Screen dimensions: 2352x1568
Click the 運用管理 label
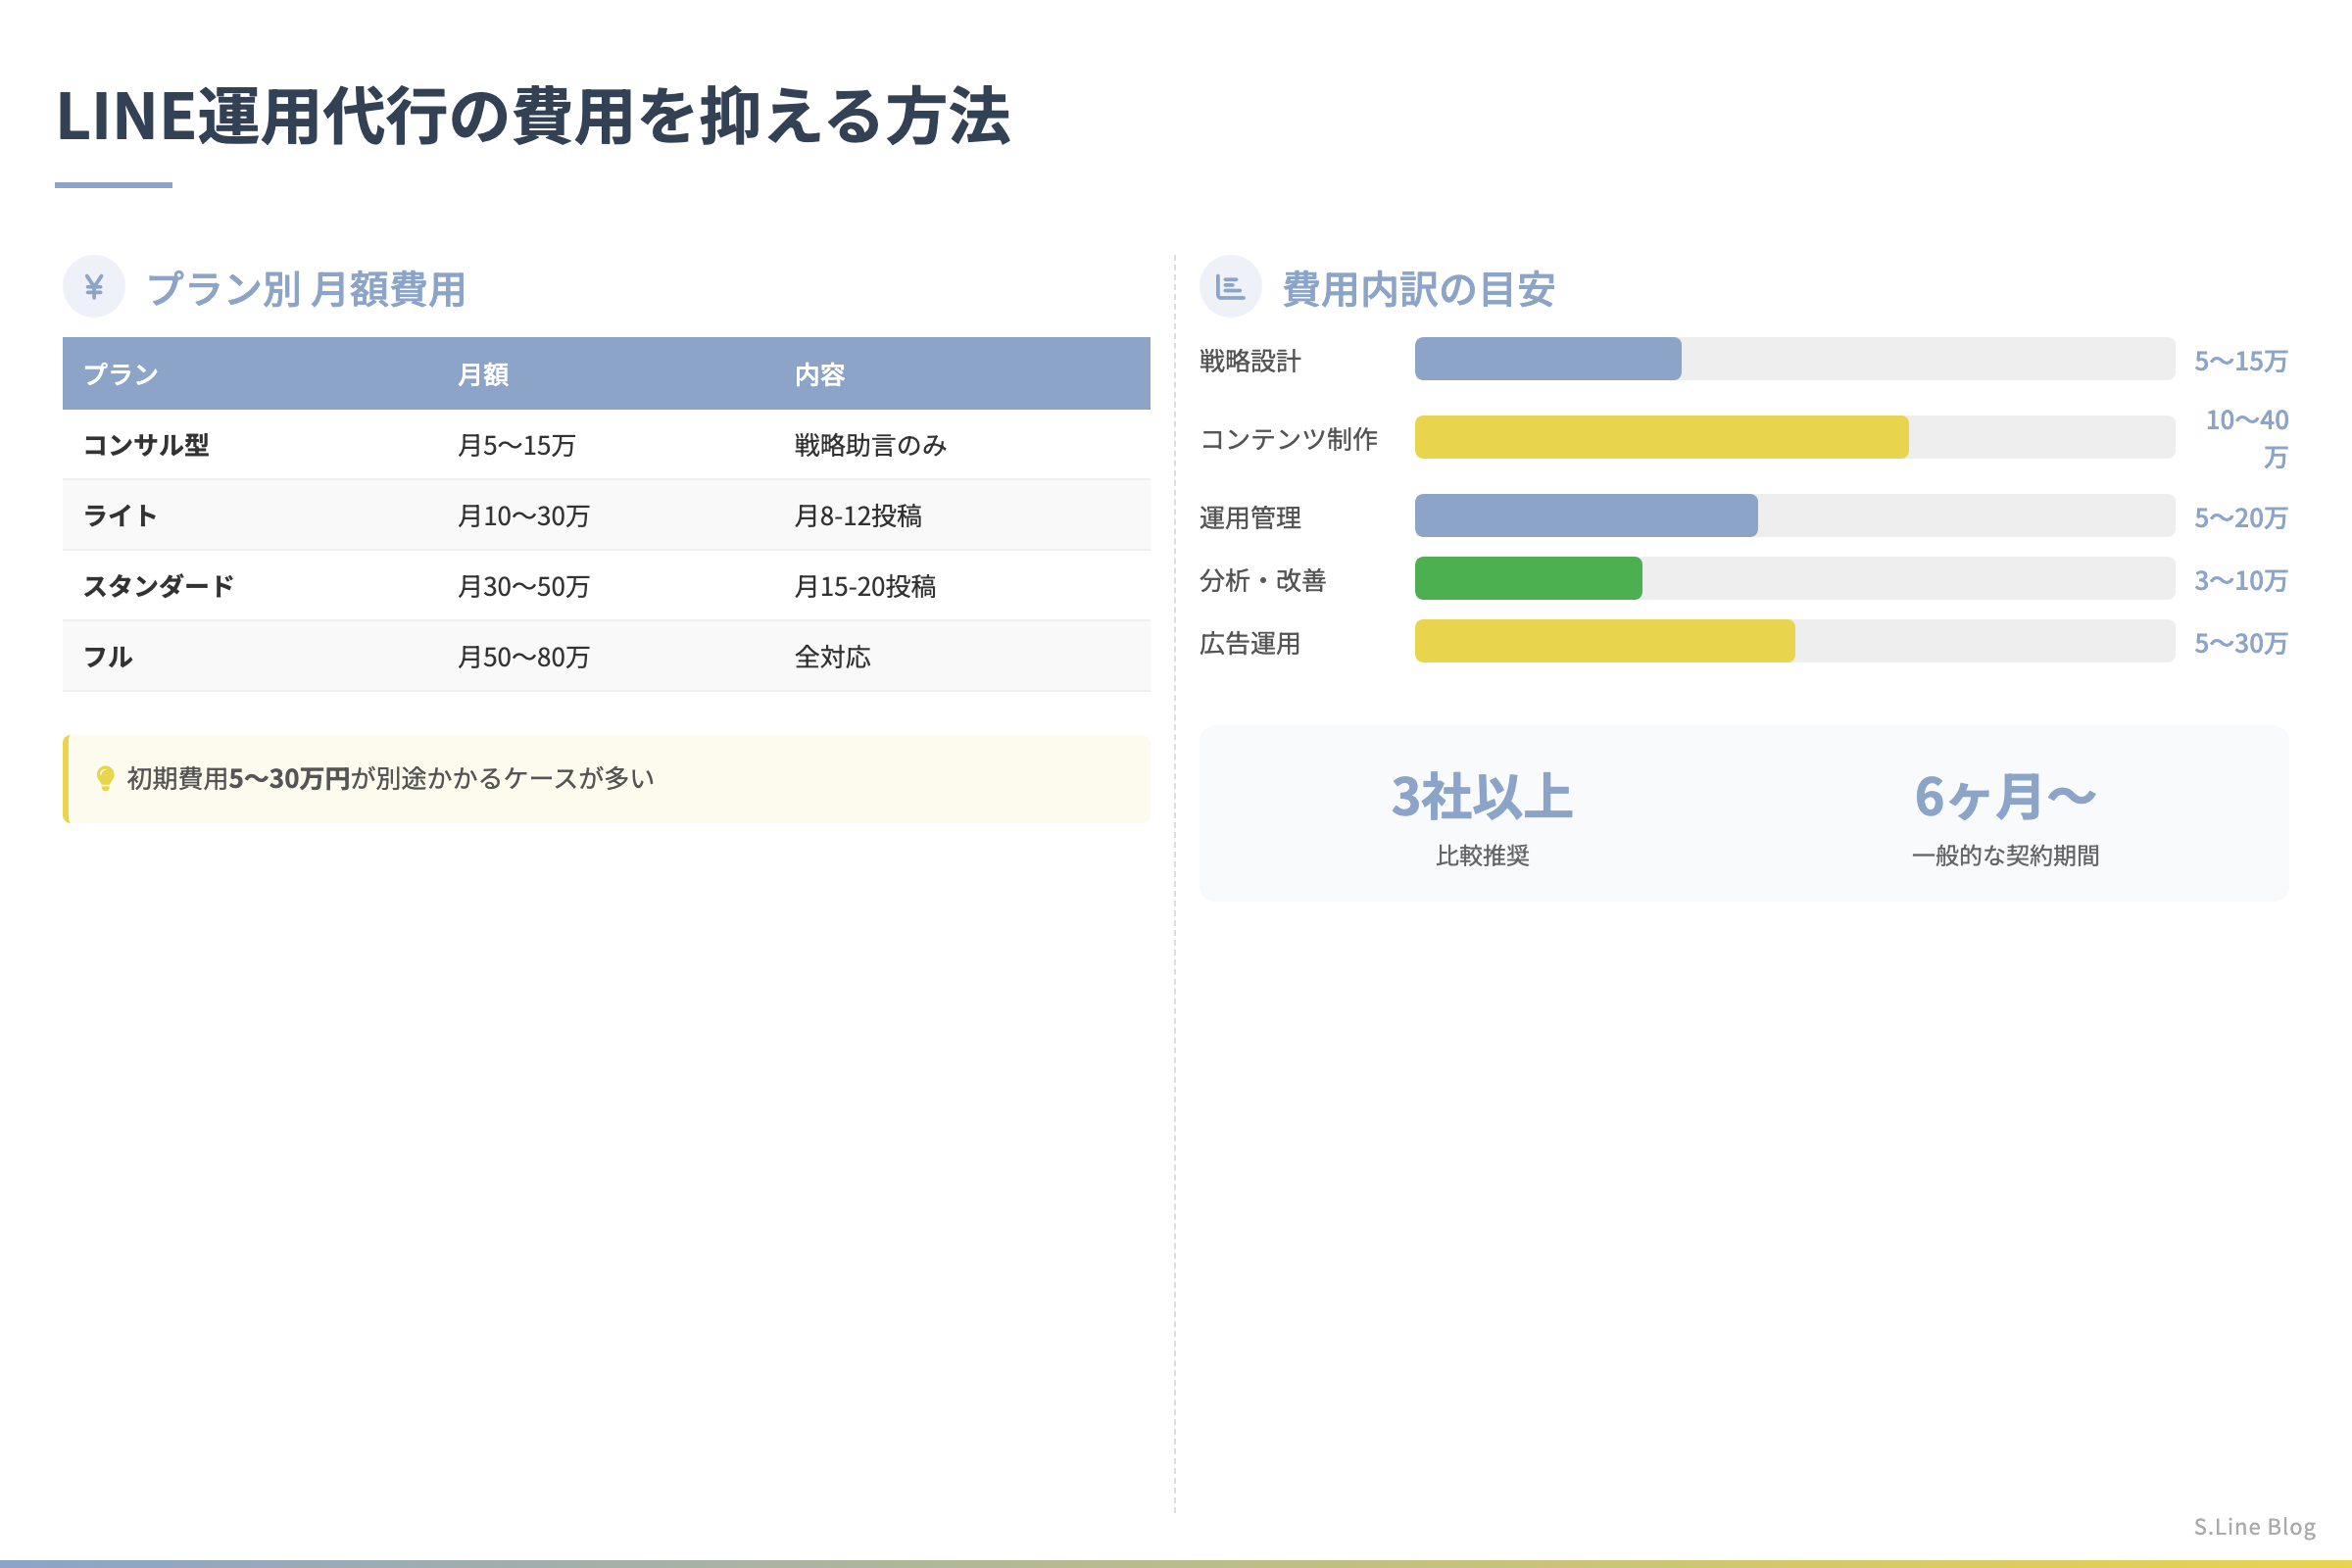click(x=1250, y=517)
